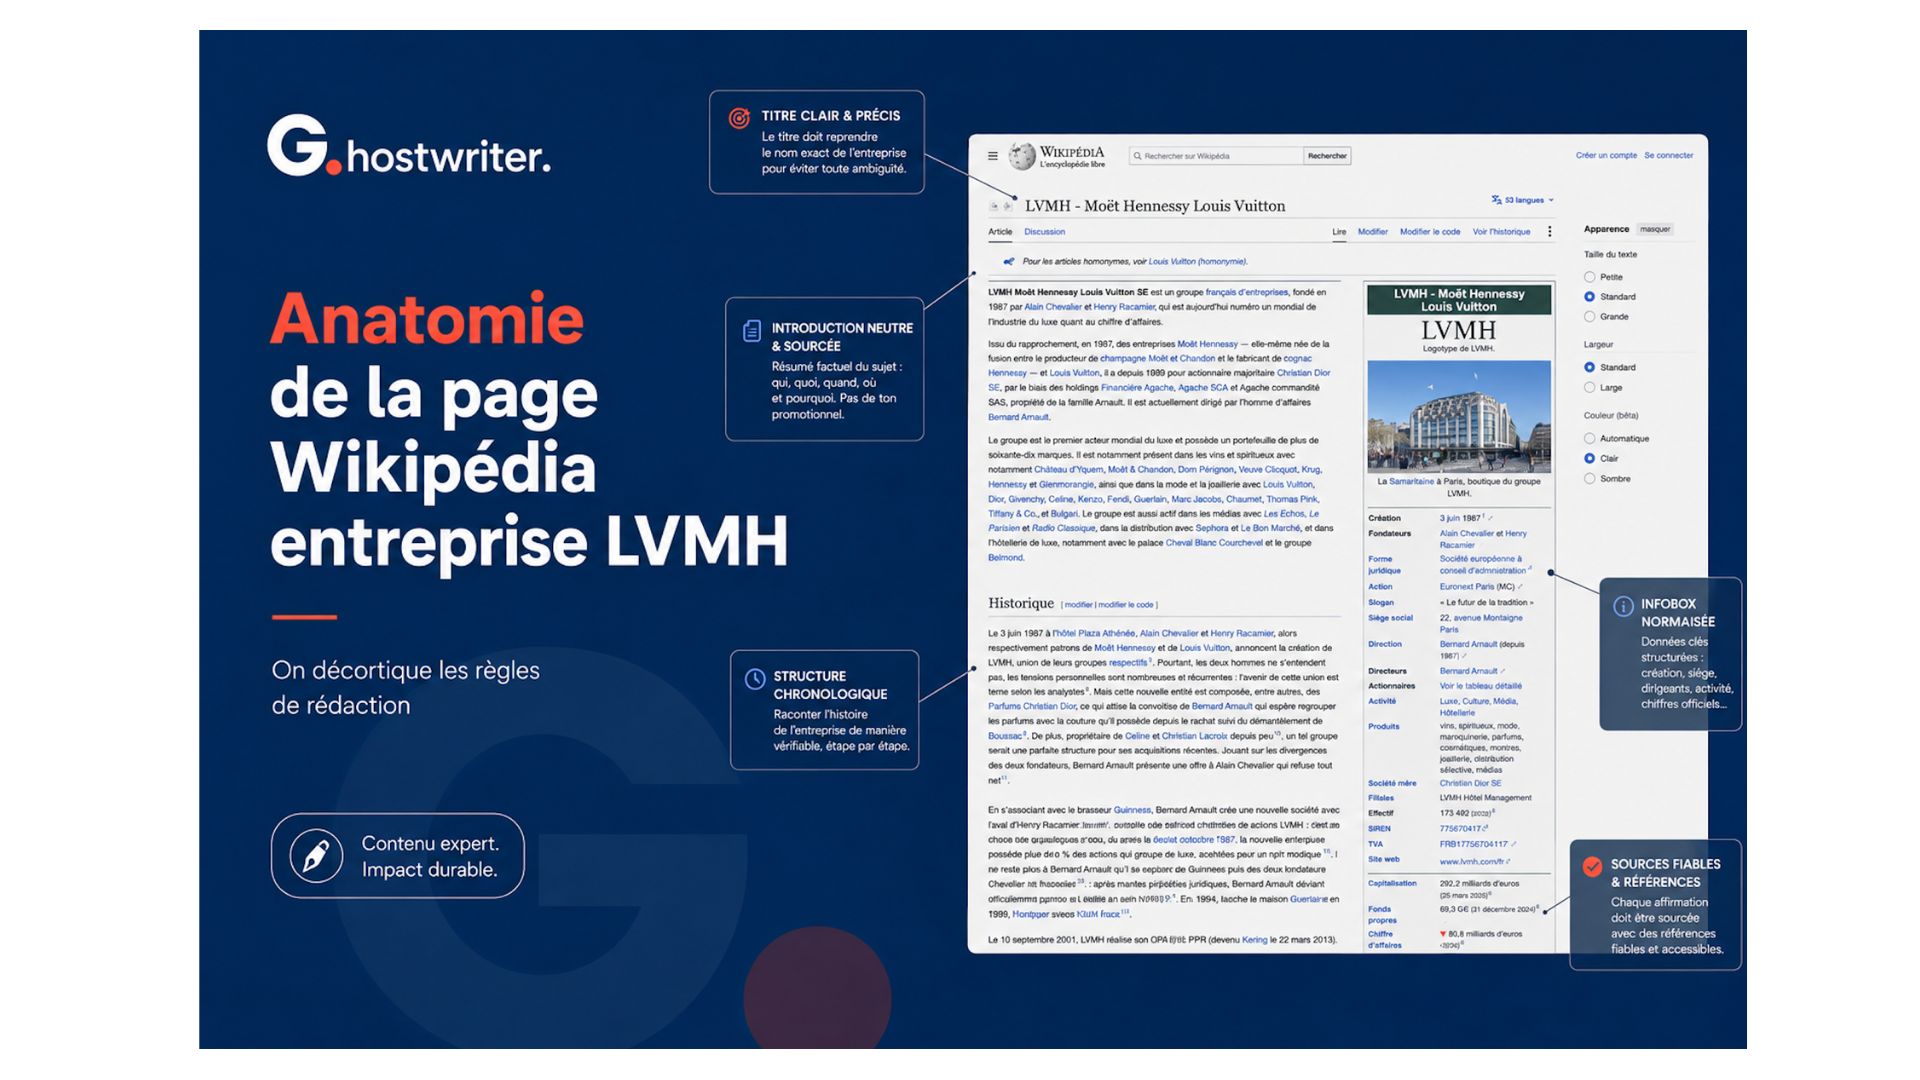This screenshot has width=1920, height=1080.
Task: Open the Radio Classique link
Action: tap(1063, 529)
